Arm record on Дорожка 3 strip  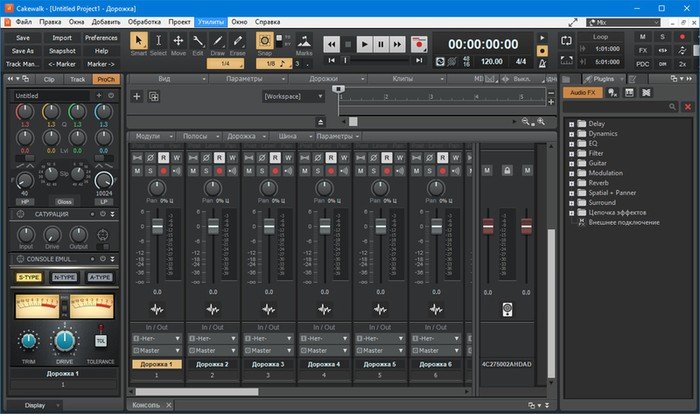click(x=275, y=171)
